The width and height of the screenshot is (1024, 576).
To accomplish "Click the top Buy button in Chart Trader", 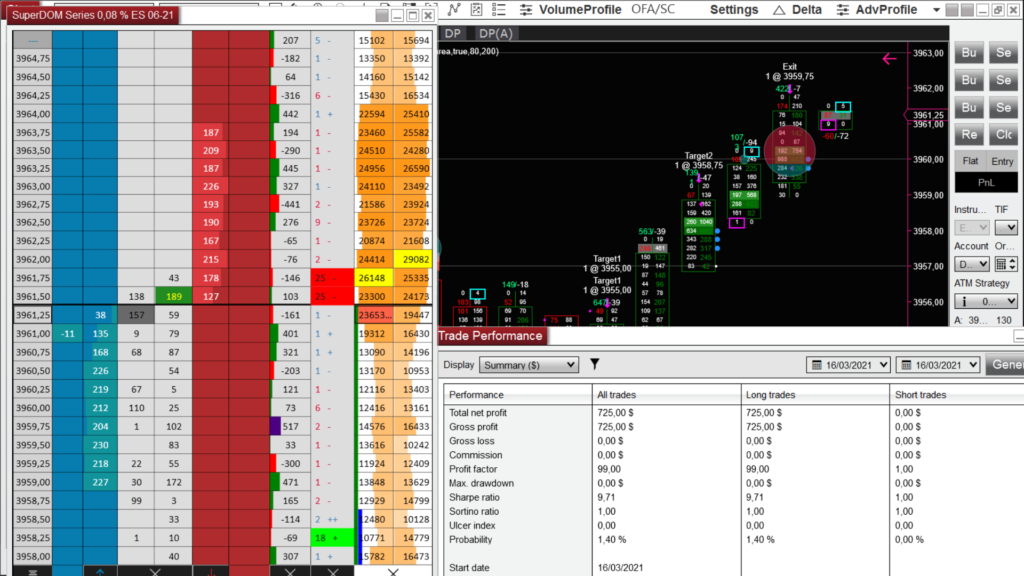I will (969, 52).
